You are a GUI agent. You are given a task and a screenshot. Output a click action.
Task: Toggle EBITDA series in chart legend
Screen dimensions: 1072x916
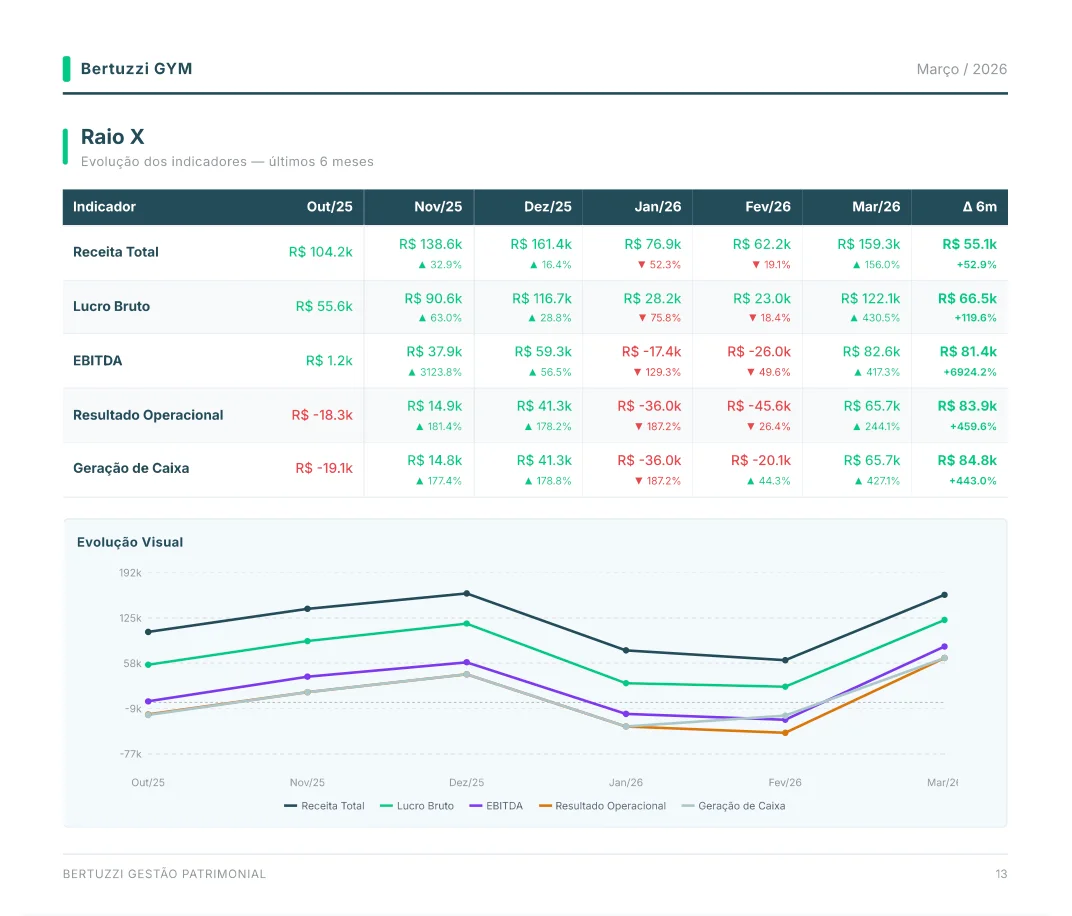click(496, 806)
